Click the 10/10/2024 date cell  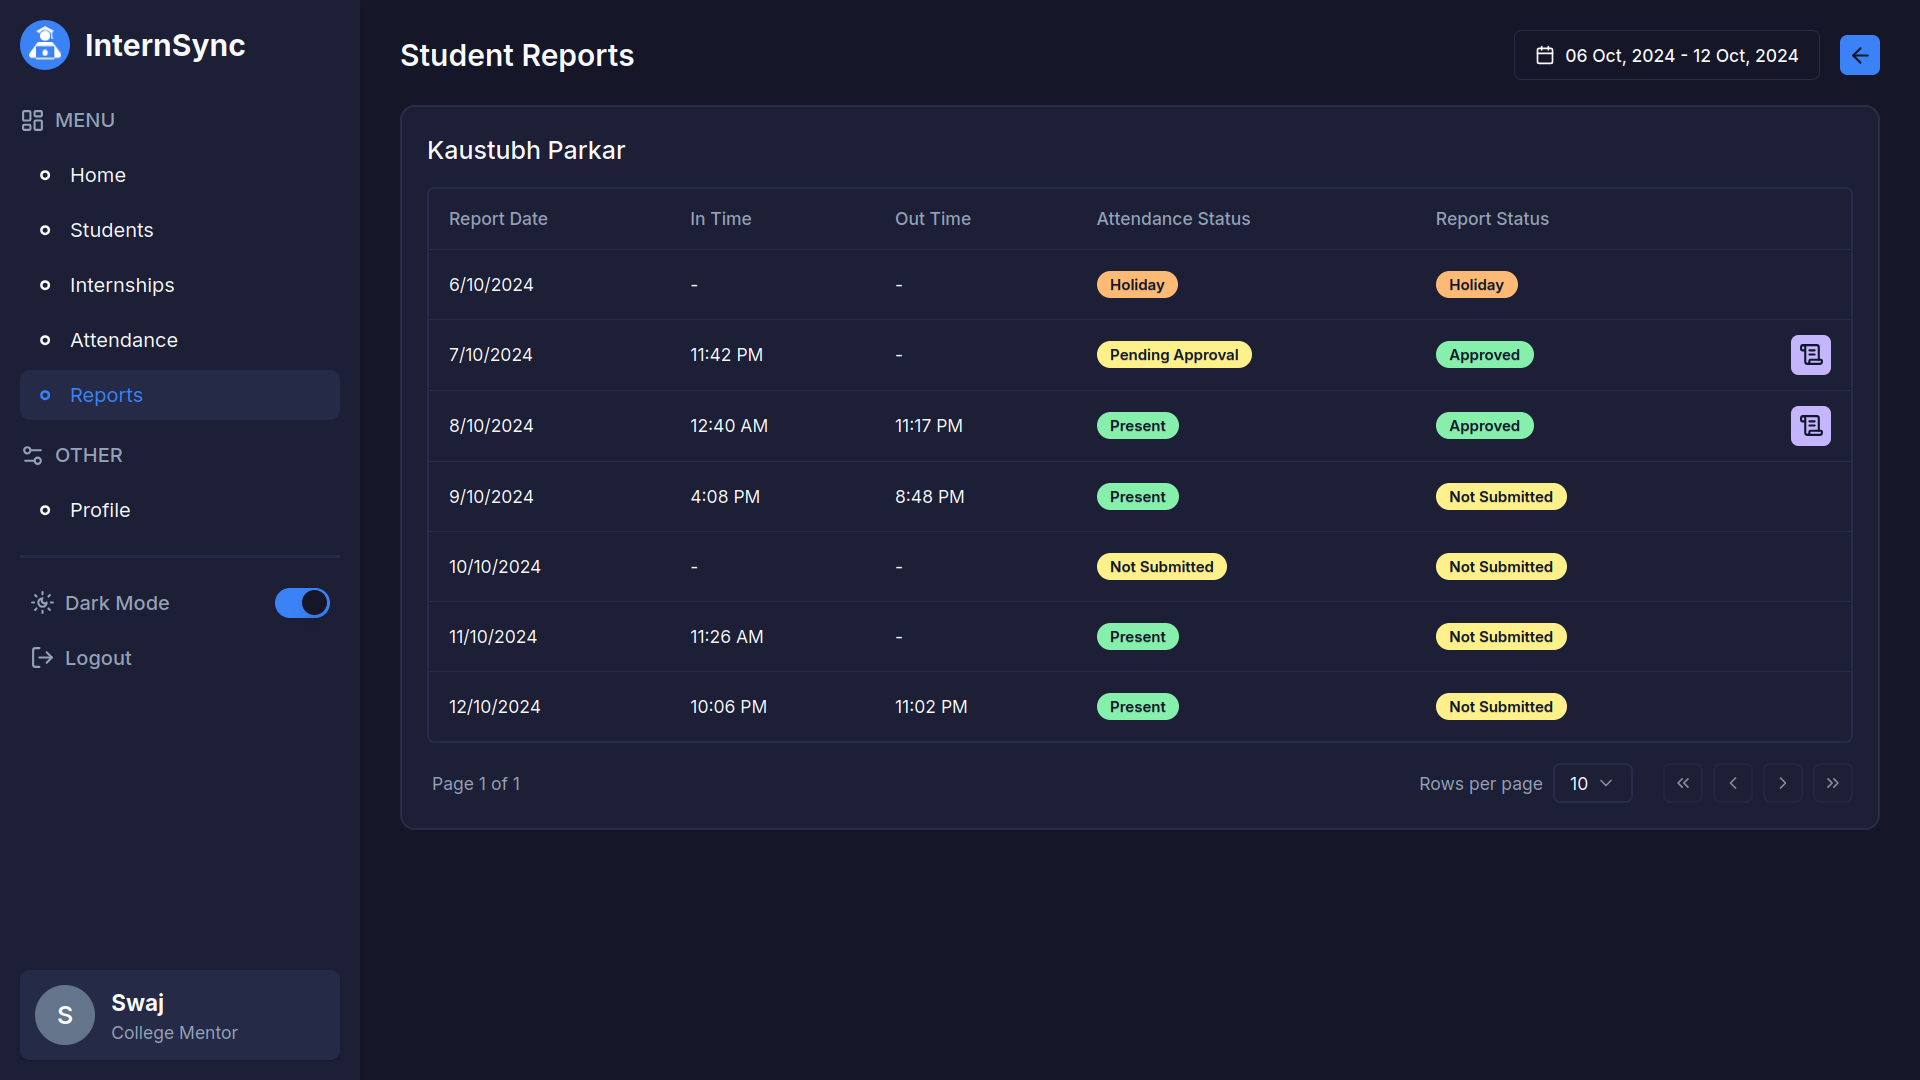[494, 567]
